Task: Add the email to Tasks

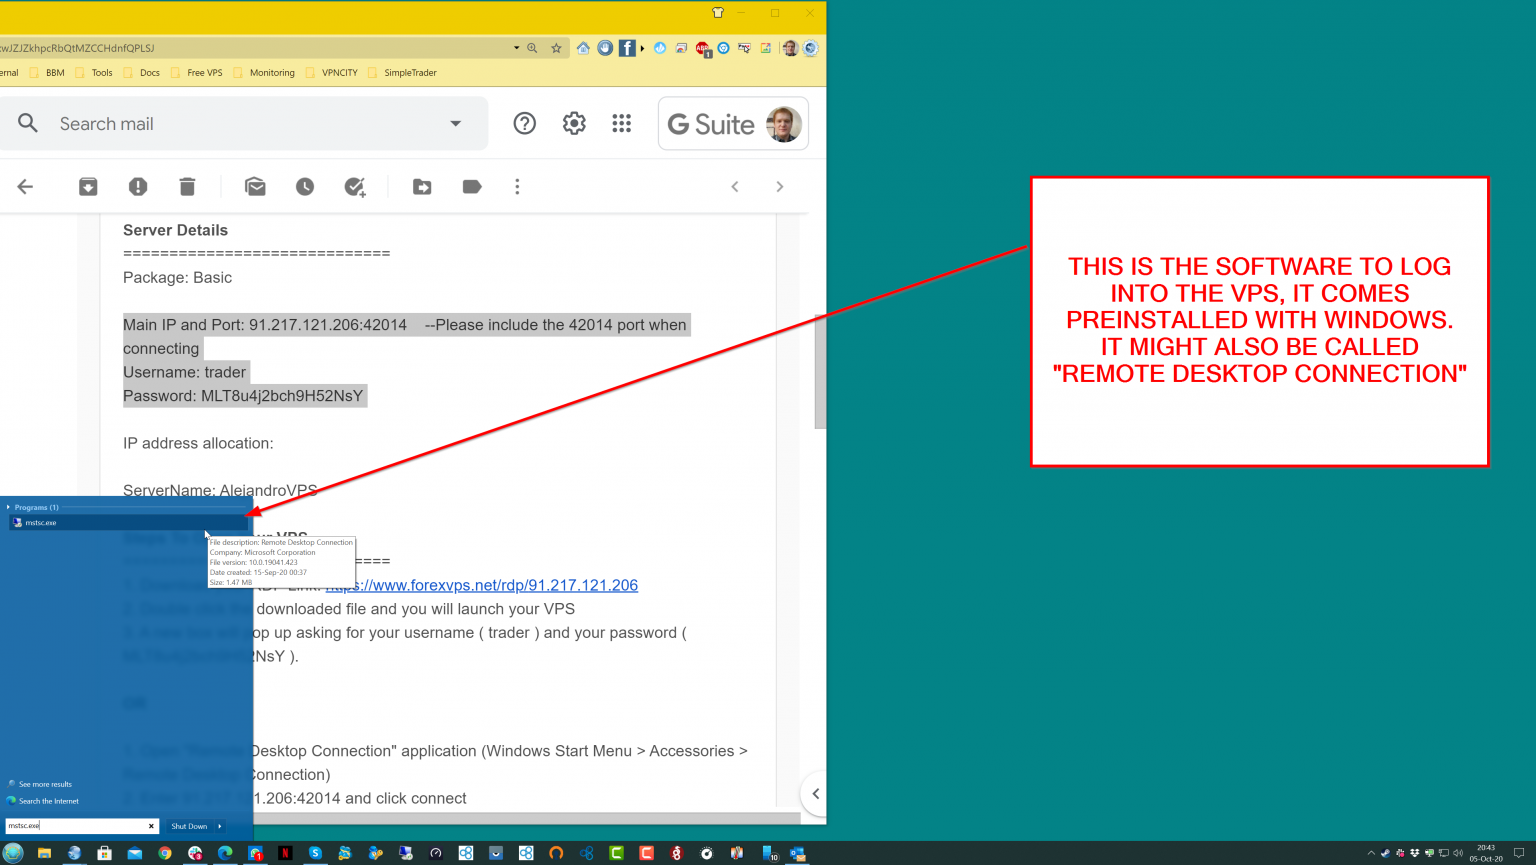Action: (355, 187)
